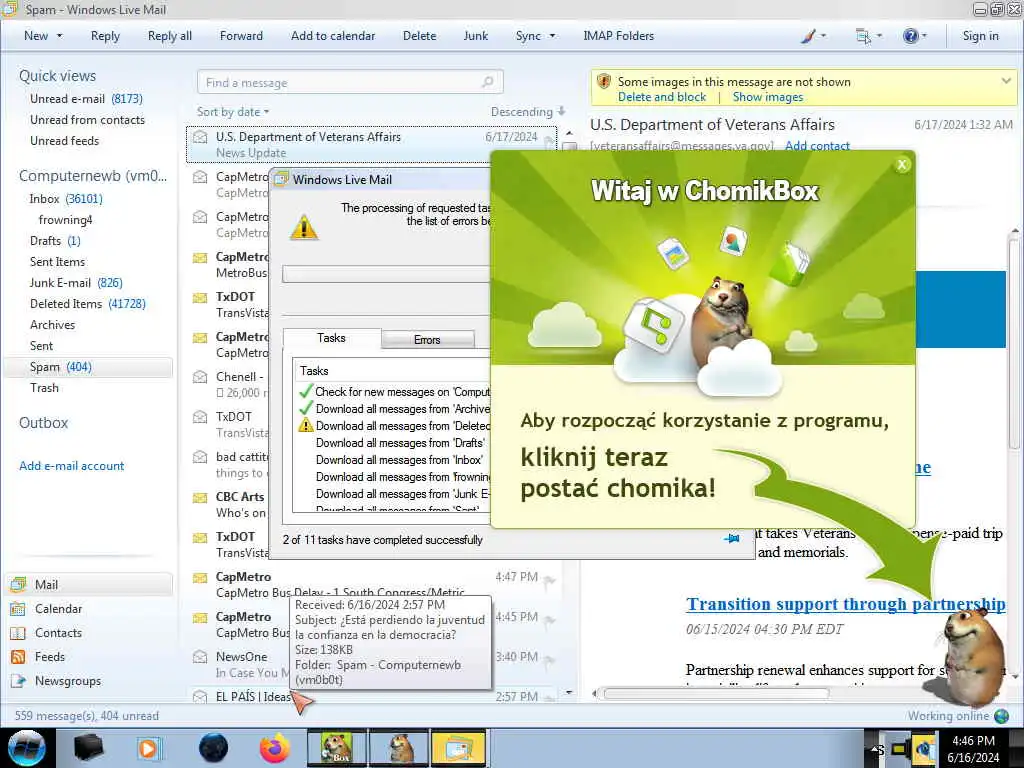Click the search magnifier in Find a message
The width and height of the screenshot is (1024, 768).
tap(487, 82)
